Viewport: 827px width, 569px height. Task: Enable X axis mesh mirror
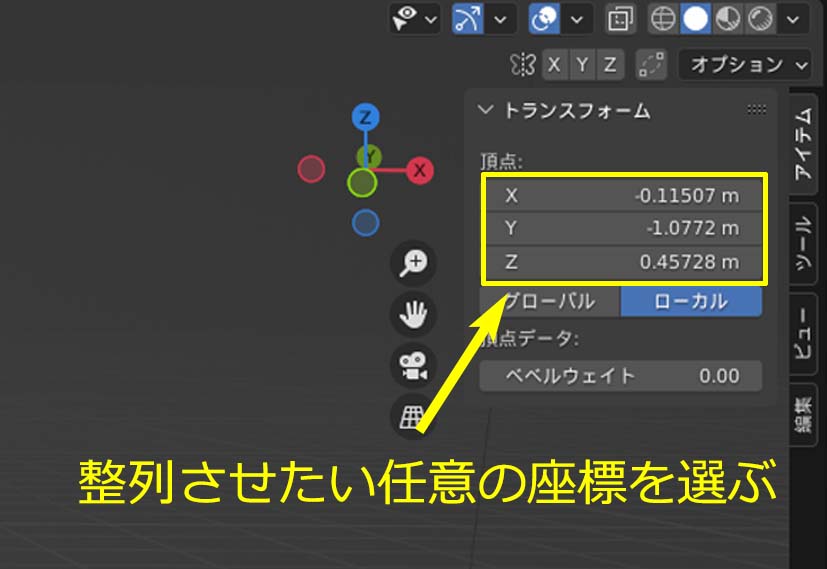coord(555,65)
